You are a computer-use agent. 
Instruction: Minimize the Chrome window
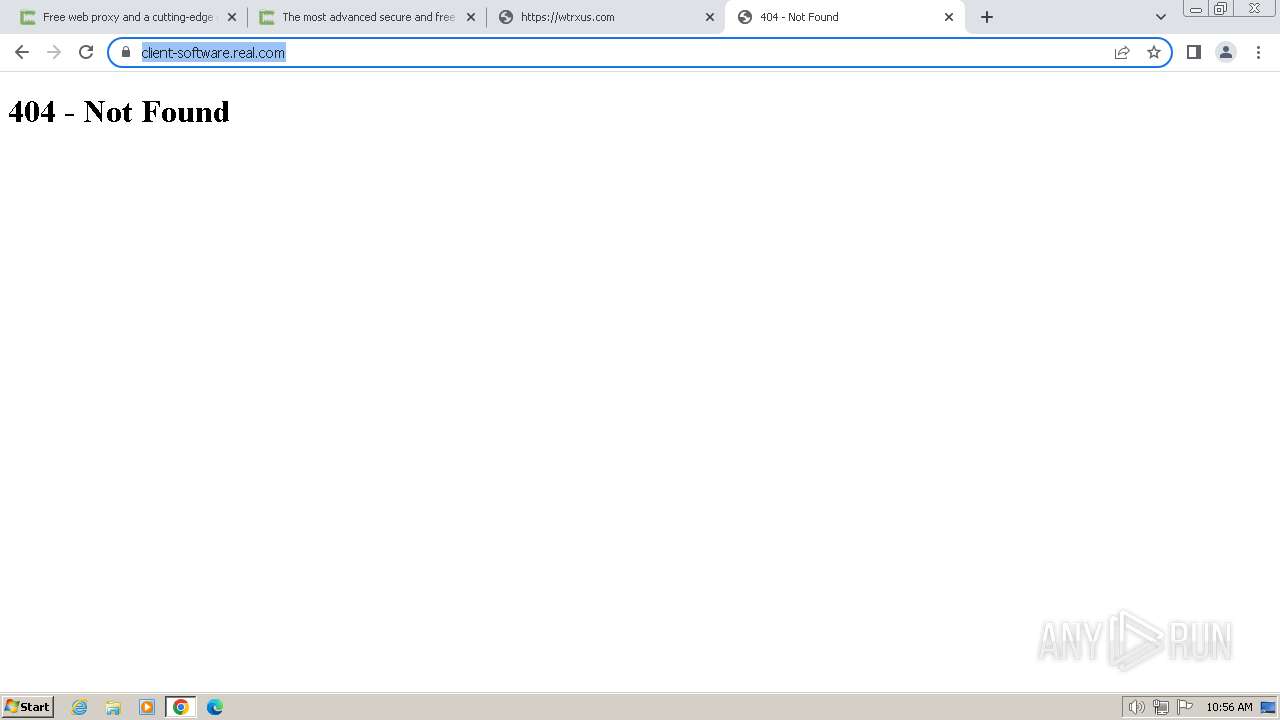(x=1196, y=9)
